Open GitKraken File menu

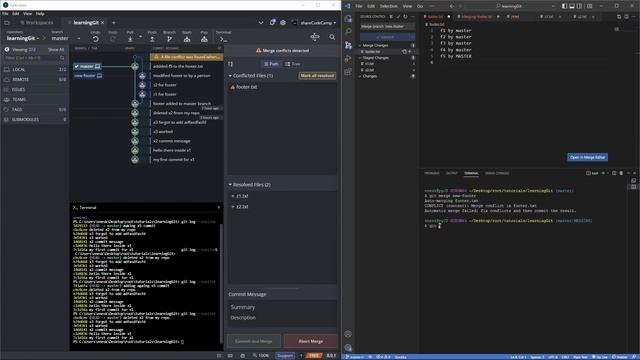pos(5,13)
